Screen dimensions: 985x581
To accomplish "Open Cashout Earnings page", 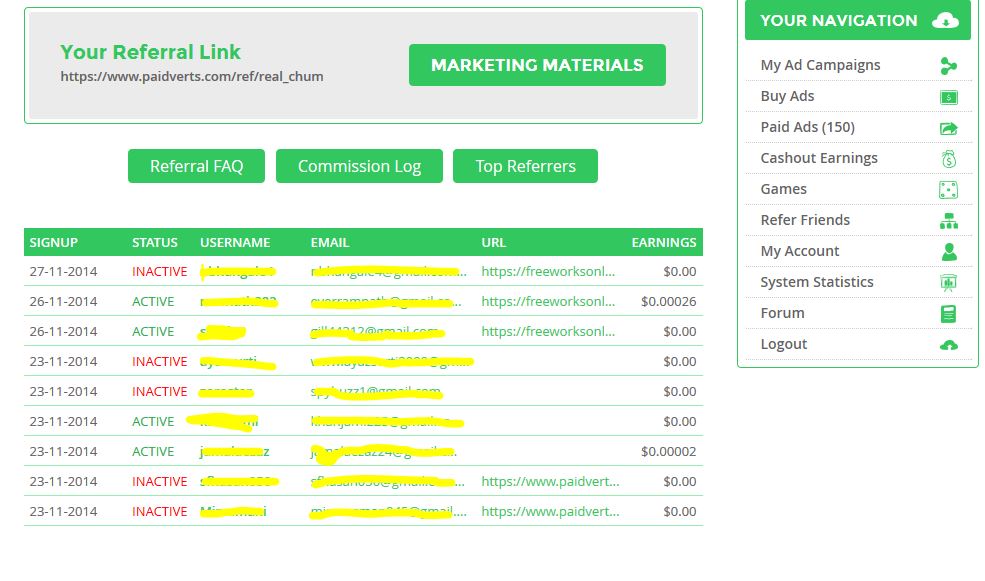I will 819,158.
